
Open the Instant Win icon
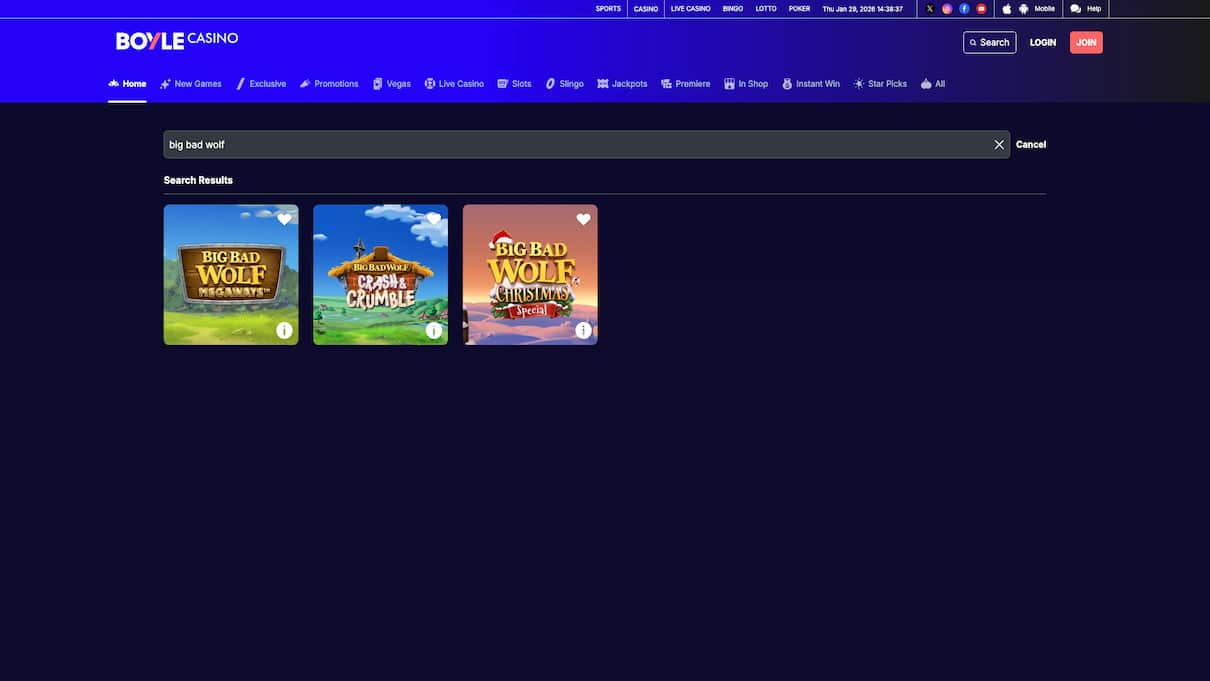point(785,82)
